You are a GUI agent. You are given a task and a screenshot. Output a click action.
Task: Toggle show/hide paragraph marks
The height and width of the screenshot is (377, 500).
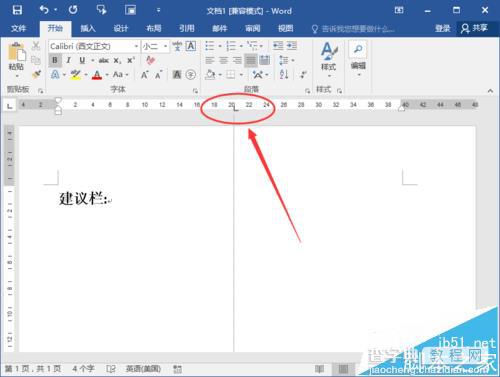pos(303,74)
